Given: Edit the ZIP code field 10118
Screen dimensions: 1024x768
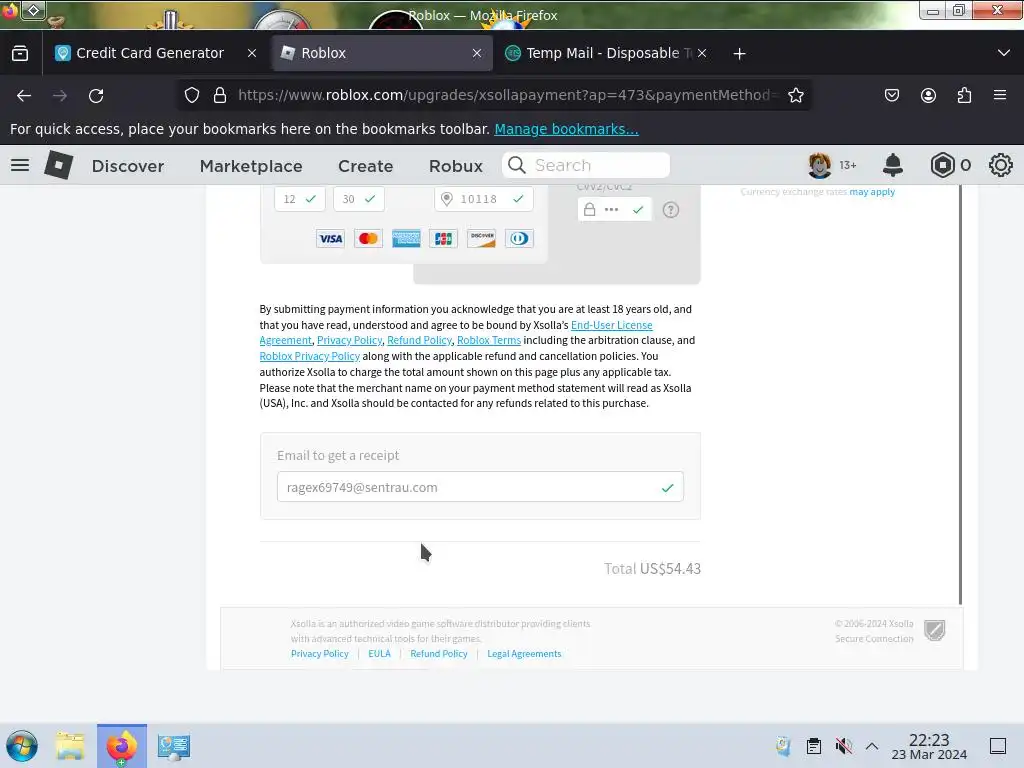Looking at the screenshot, I should [484, 199].
